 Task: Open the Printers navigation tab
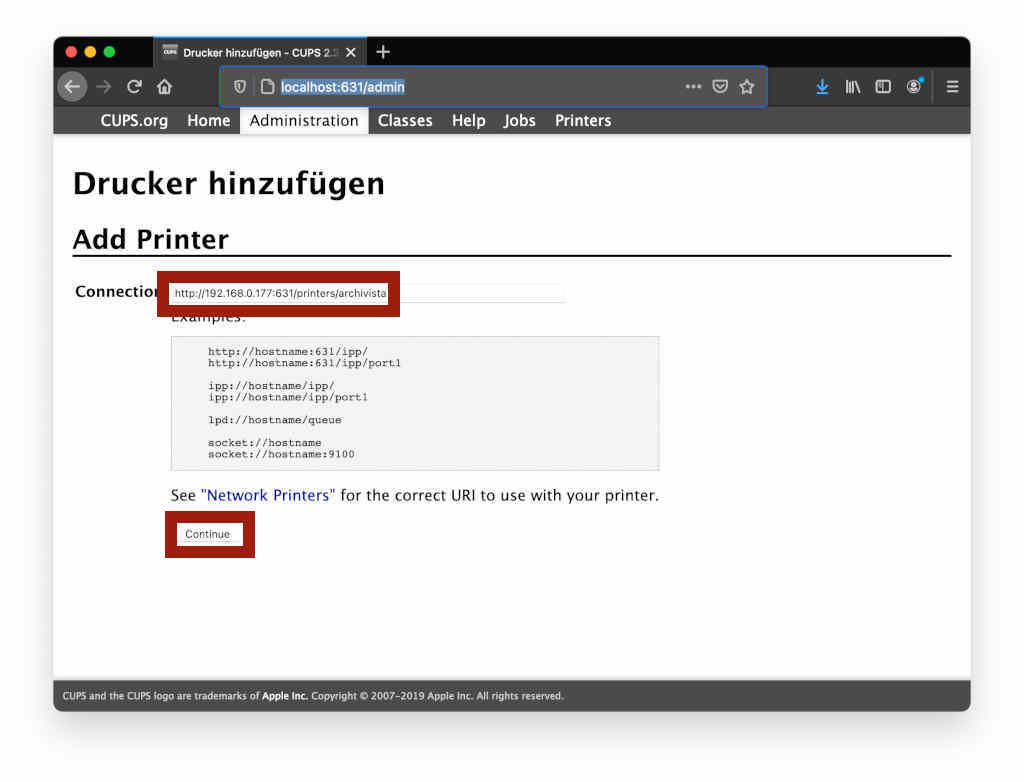583,120
